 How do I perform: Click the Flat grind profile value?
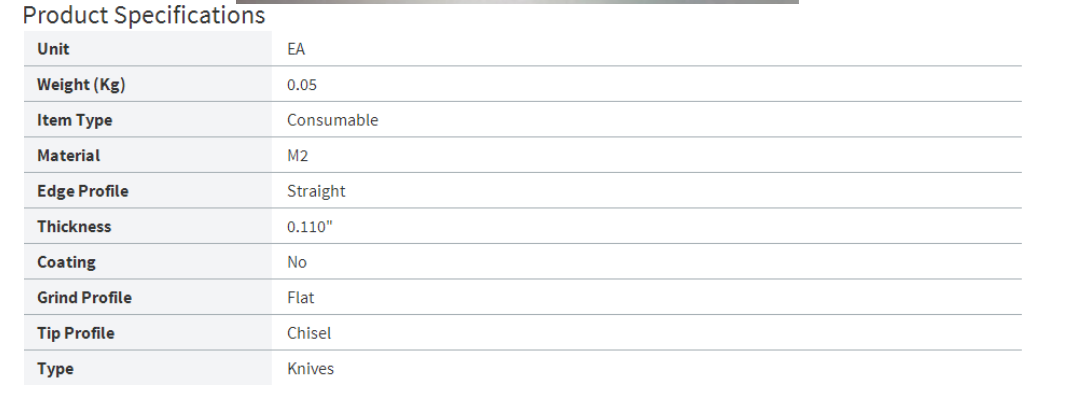click(301, 298)
